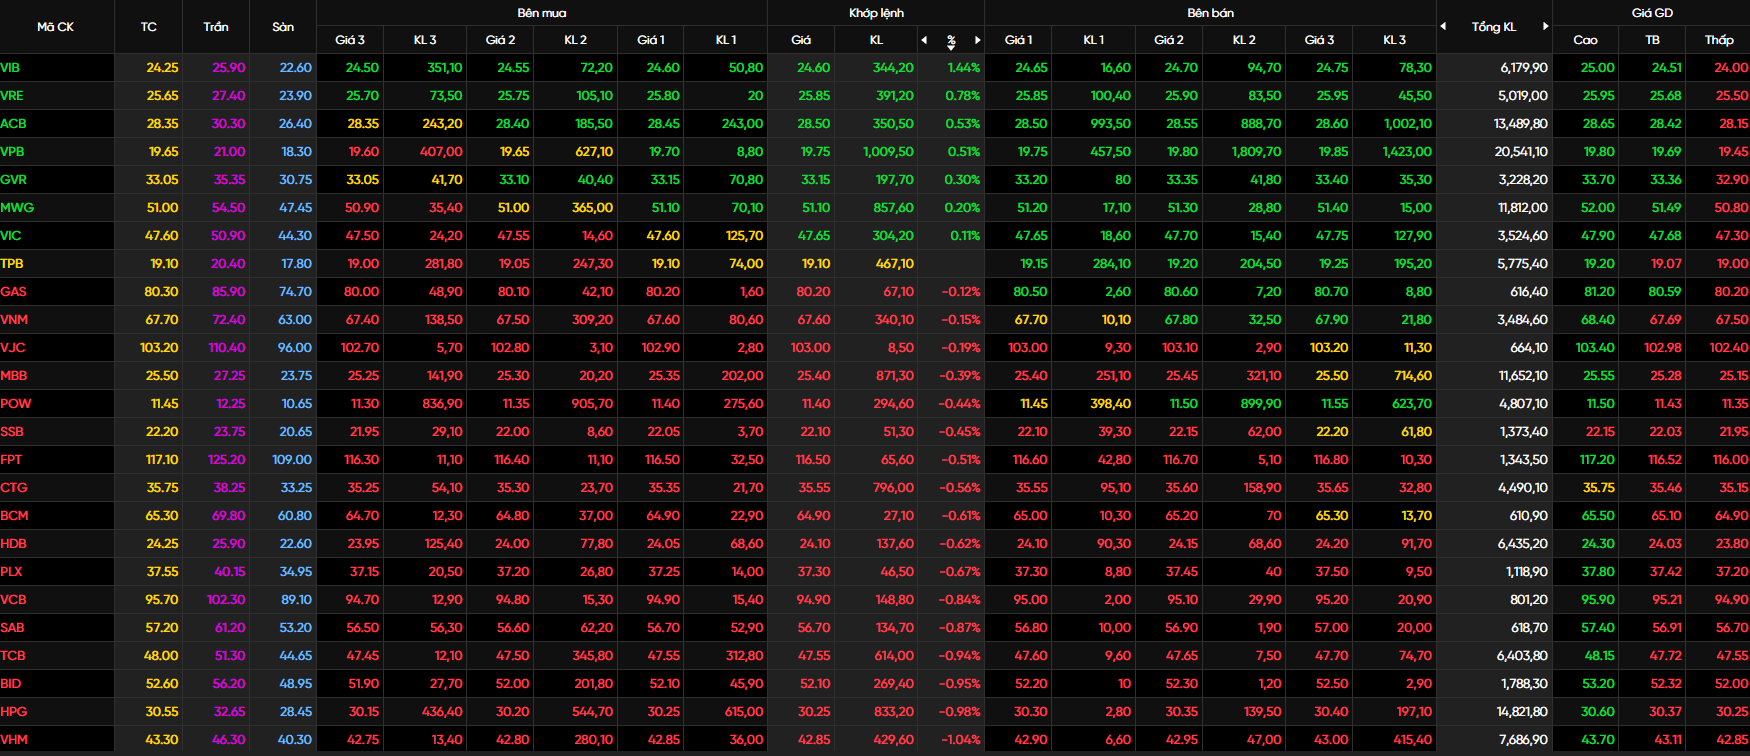Click the Tổng KL header label
Screen dimensions: 1750x756
(x=1493, y=27)
